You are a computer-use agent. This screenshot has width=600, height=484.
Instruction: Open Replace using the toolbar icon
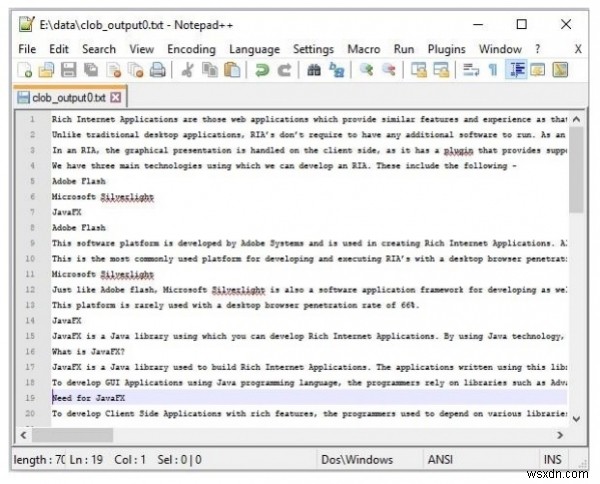pyautogui.click(x=337, y=70)
